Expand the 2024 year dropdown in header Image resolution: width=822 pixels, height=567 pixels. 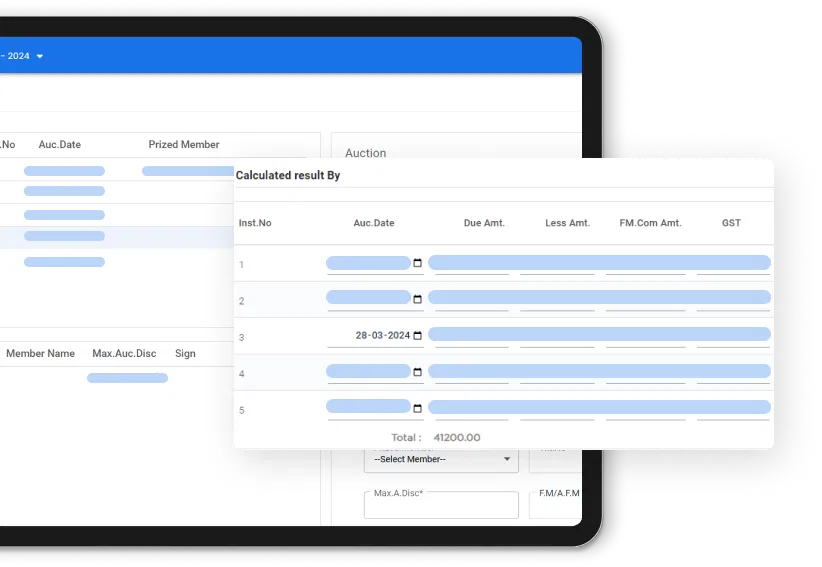pyautogui.click(x=40, y=56)
